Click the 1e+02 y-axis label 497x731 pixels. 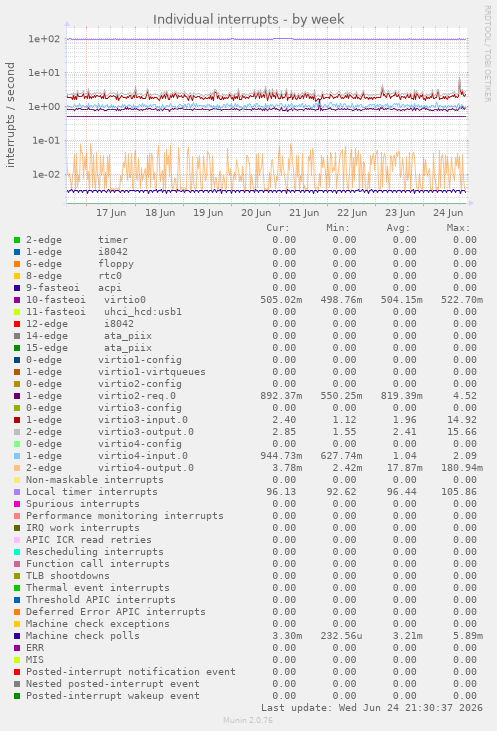(44, 39)
